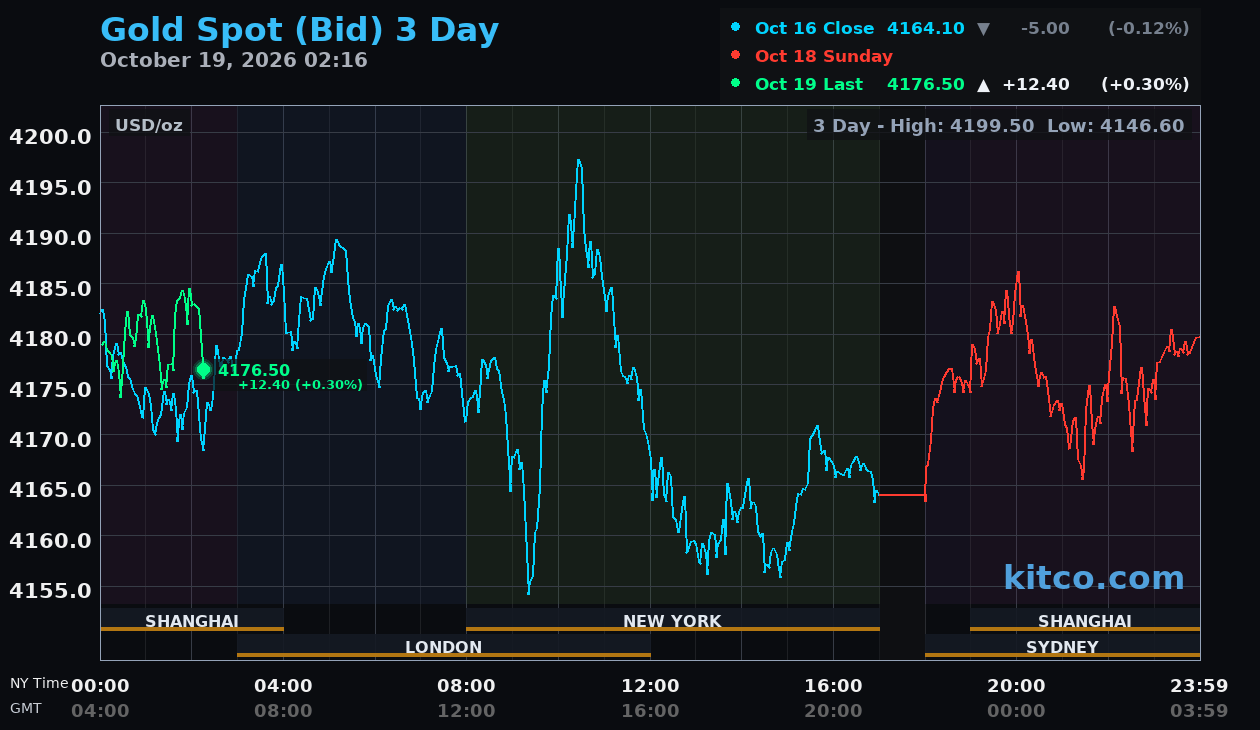Click the 00:00 GMT tick label
Image resolution: width=1260 pixels, height=730 pixels.
pos(1016,711)
